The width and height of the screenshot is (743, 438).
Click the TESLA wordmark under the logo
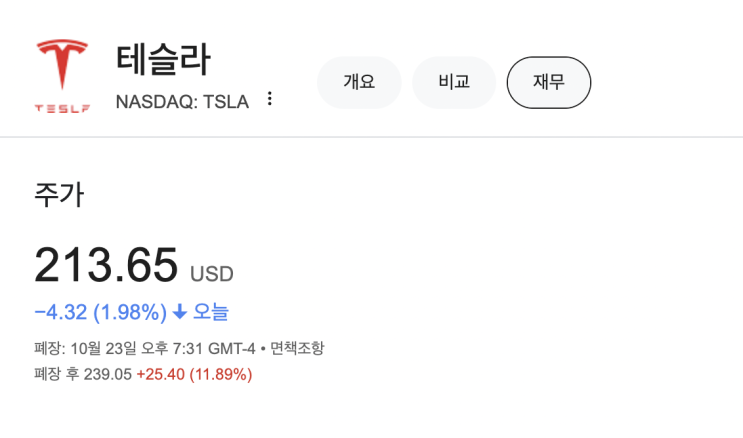62,108
